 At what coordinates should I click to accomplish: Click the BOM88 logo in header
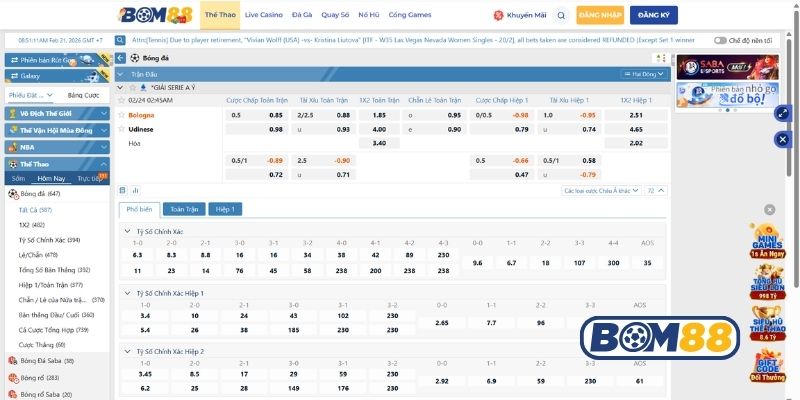[x=155, y=15]
